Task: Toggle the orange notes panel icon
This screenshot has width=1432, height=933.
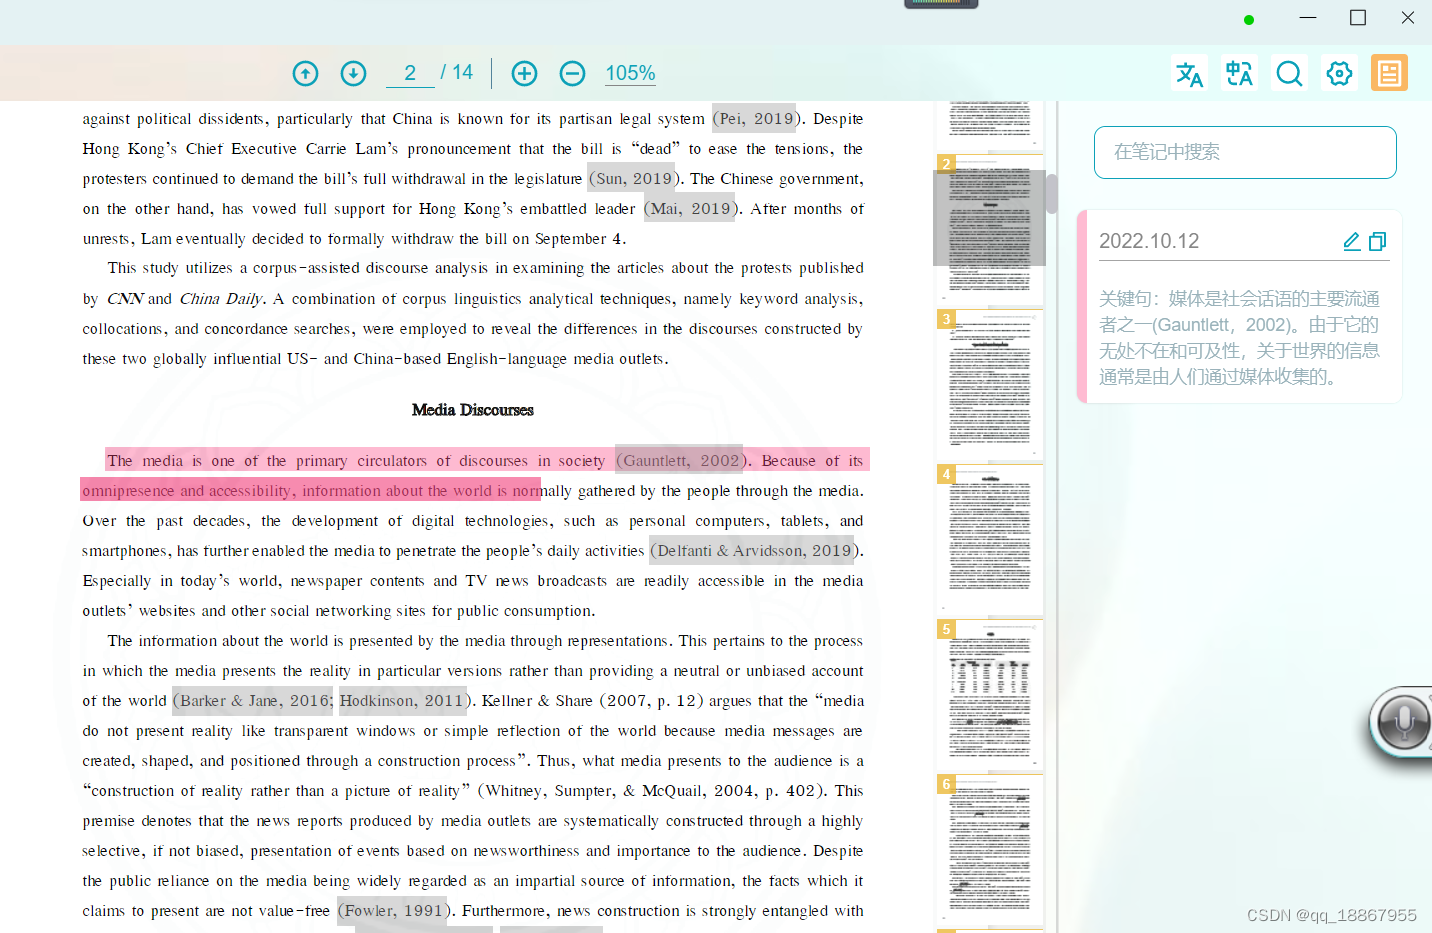Action: coord(1389,73)
